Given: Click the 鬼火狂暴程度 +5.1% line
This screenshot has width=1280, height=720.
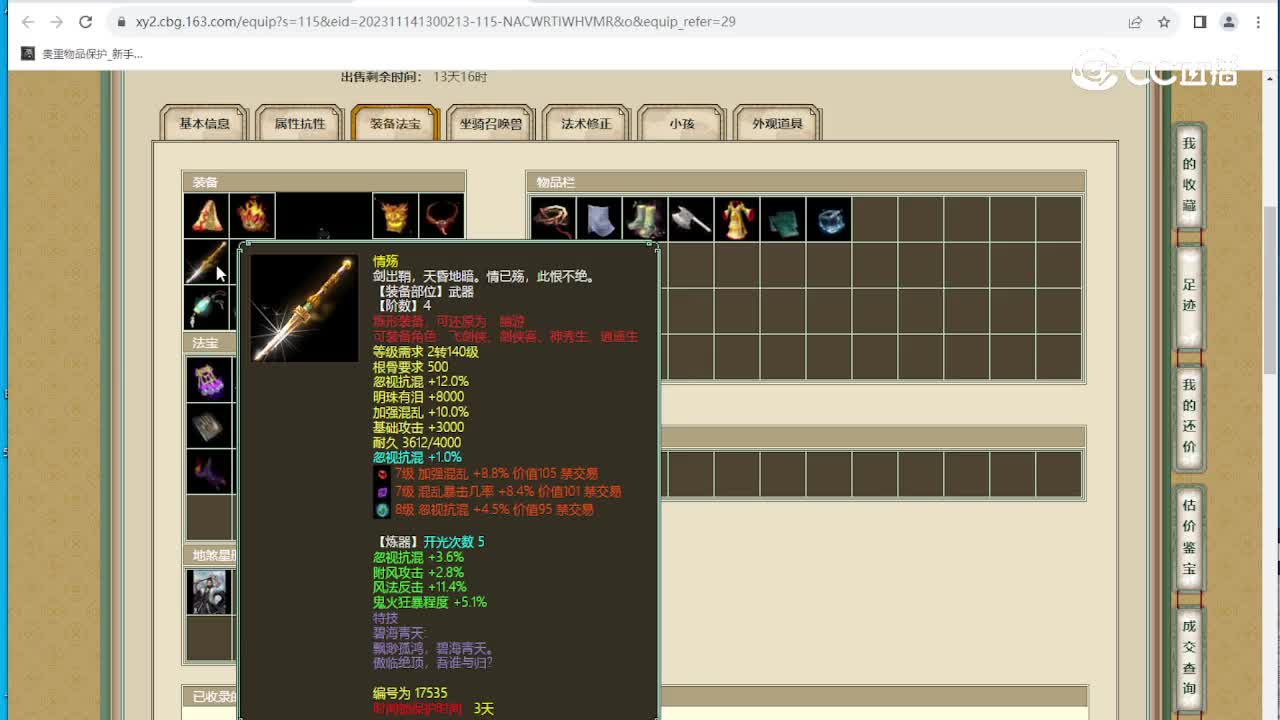Looking at the screenshot, I should click(430, 603).
